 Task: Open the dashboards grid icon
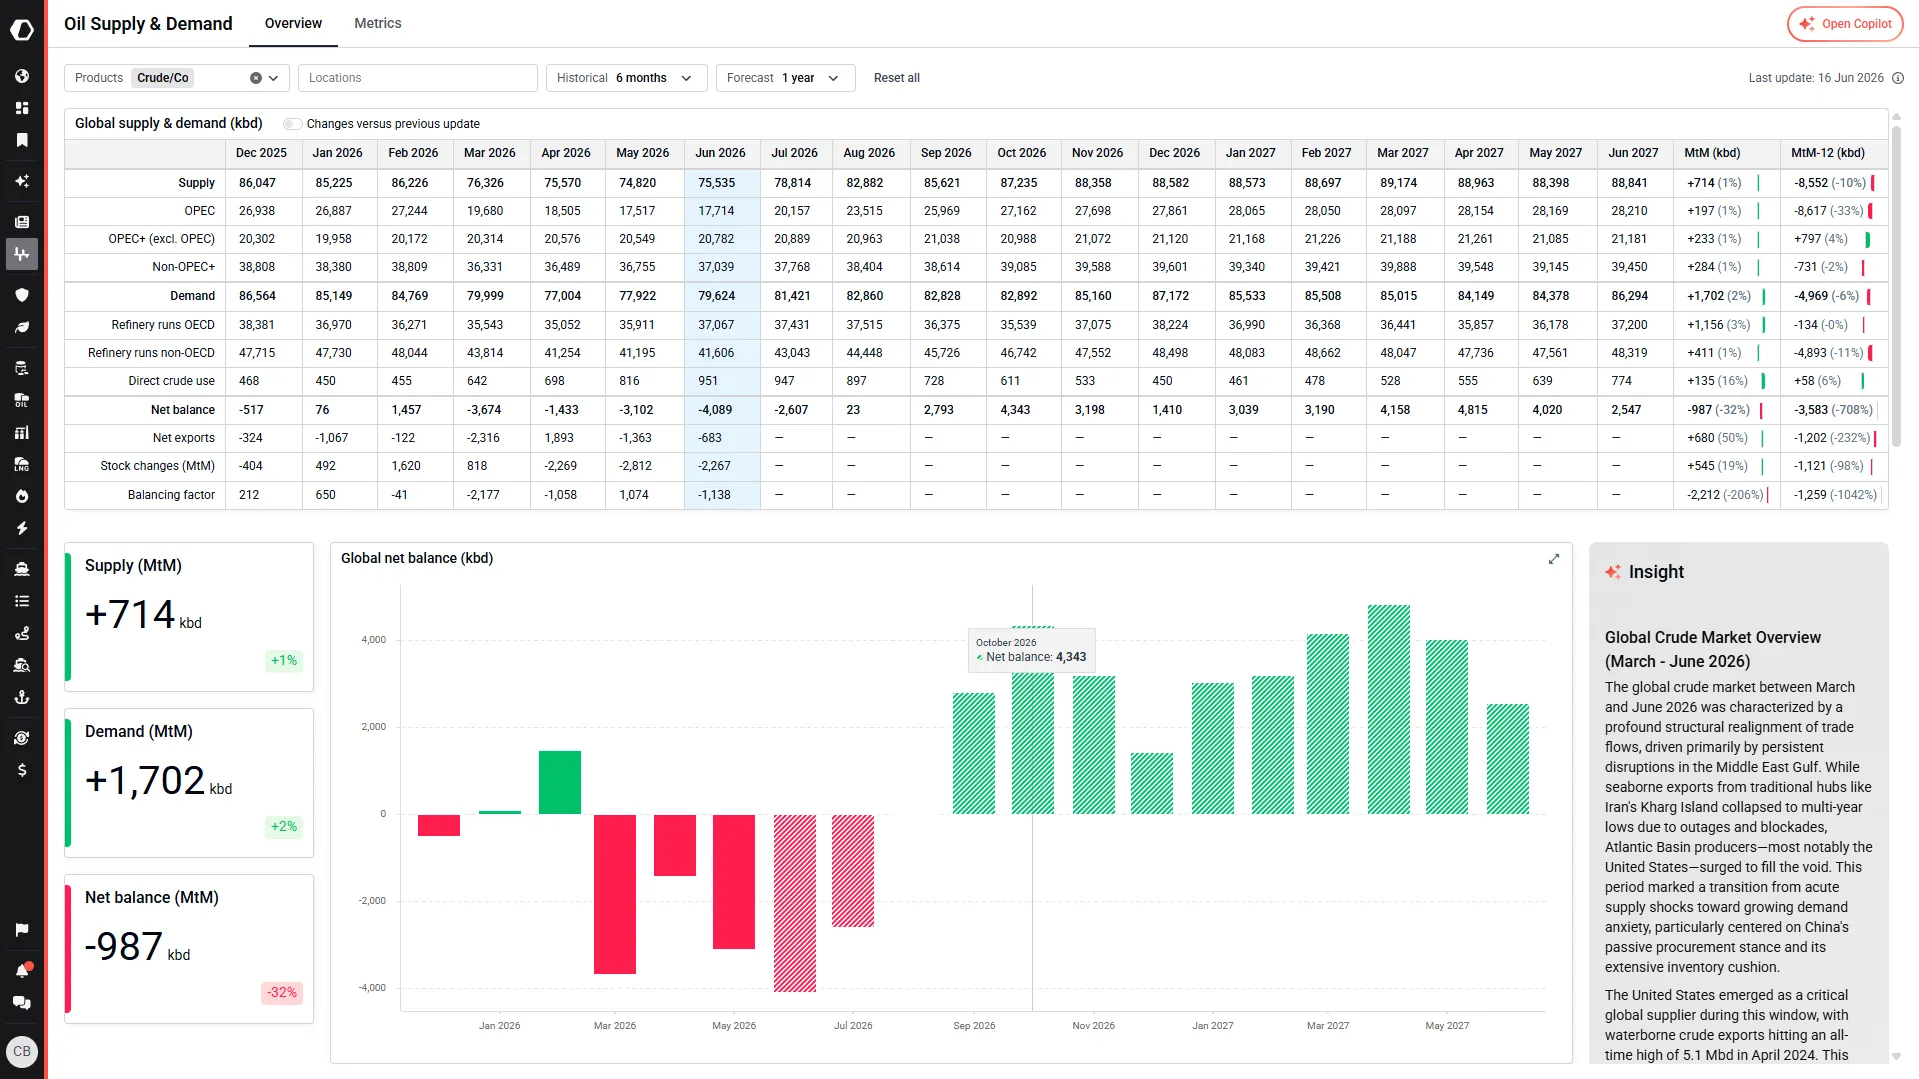point(22,108)
